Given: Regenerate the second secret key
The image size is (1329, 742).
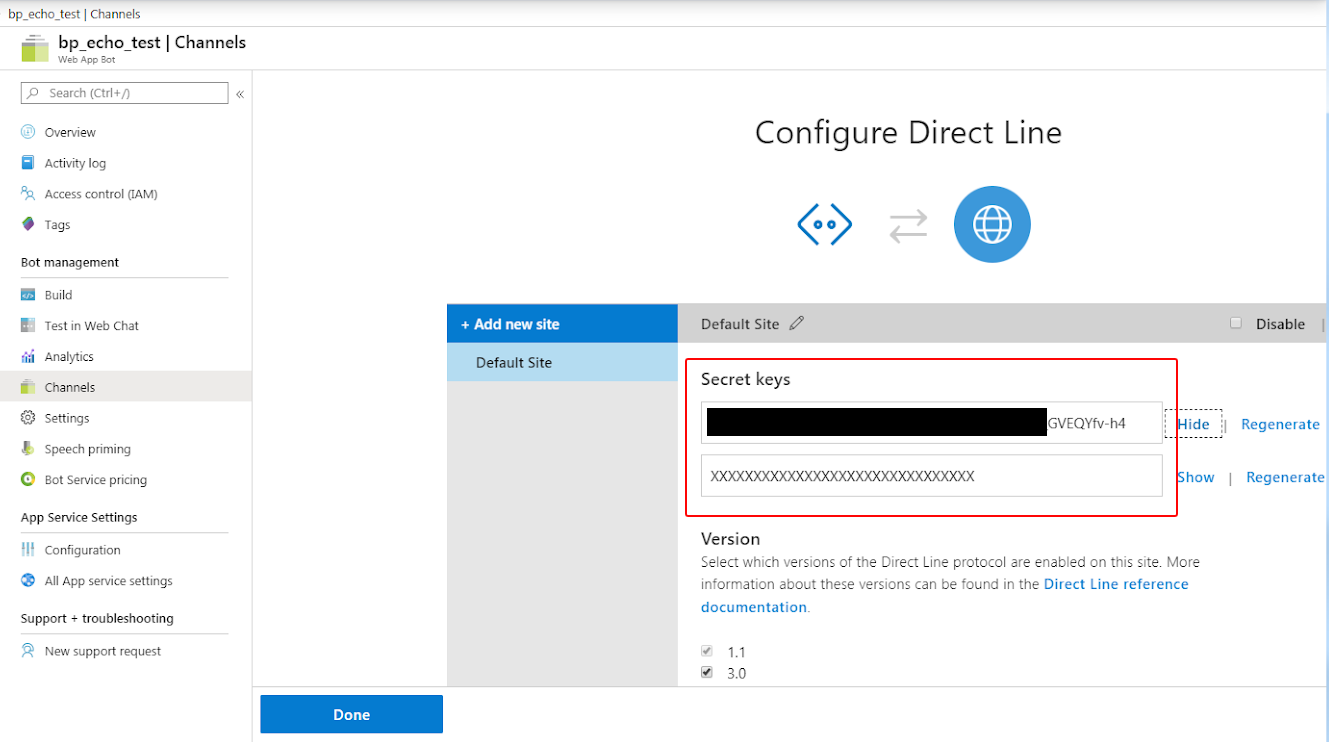Looking at the screenshot, I should [1285, 477].
